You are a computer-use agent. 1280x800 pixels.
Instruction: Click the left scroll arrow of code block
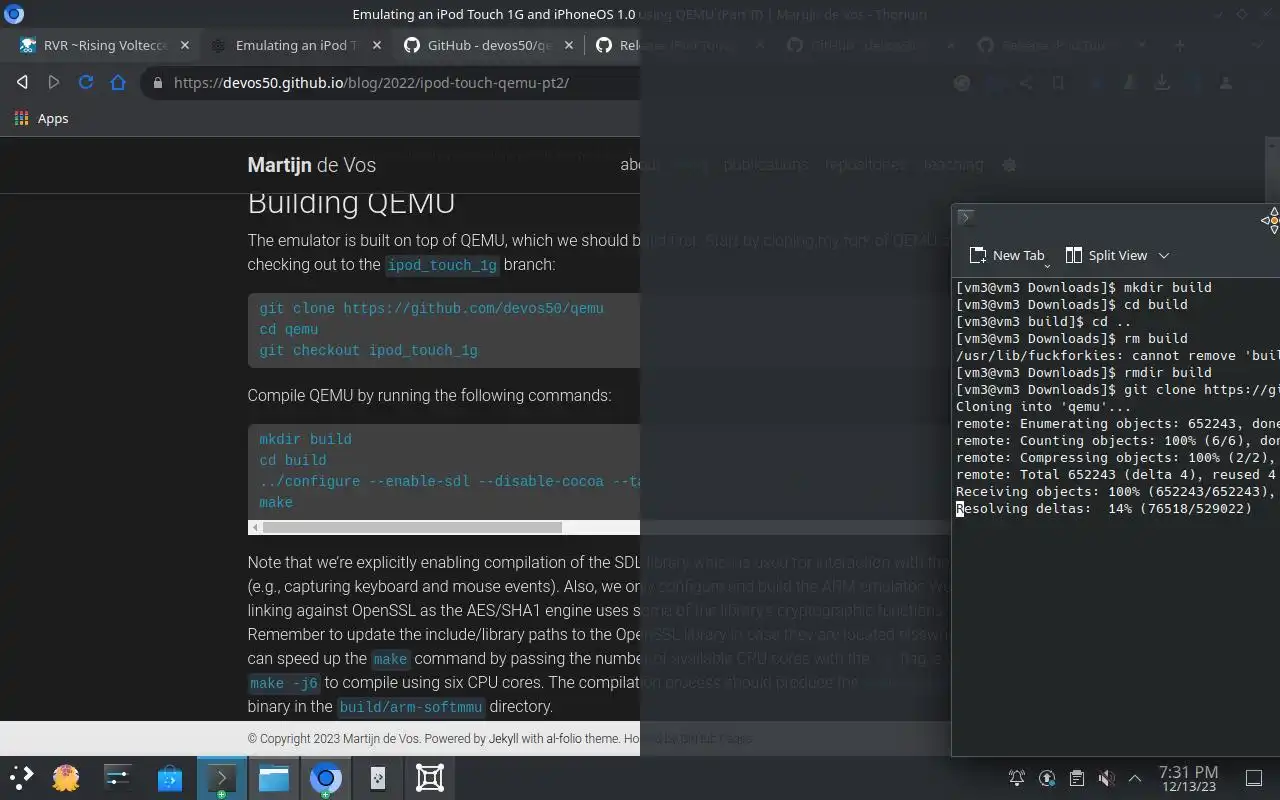[x=255, y=527]
